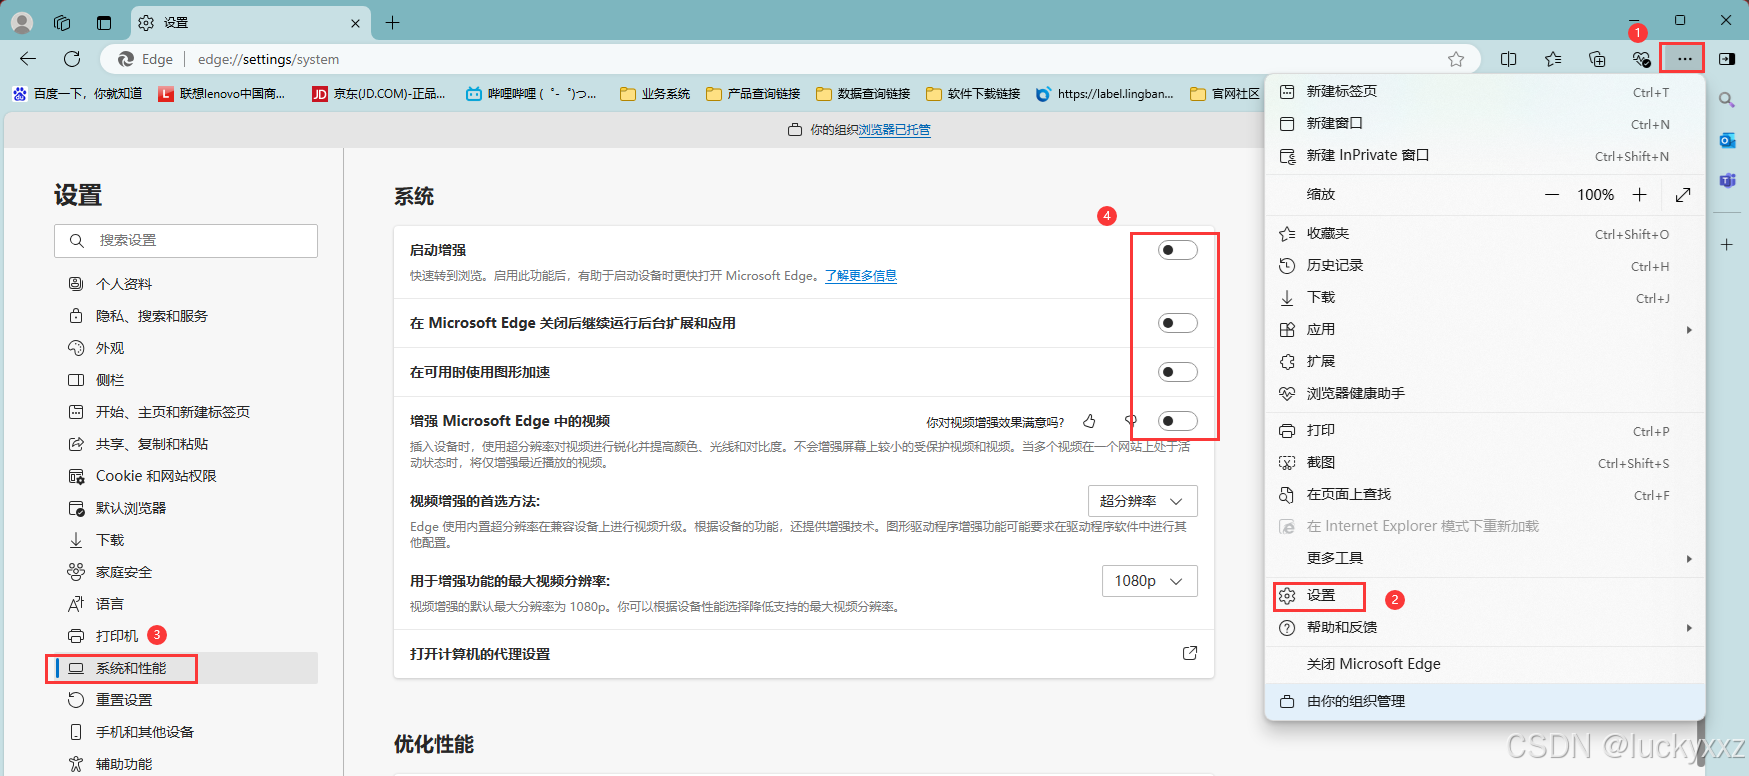Open 历史记录 from the menu
This screenshot has height=776, width=1749.
pos(1485,266)
